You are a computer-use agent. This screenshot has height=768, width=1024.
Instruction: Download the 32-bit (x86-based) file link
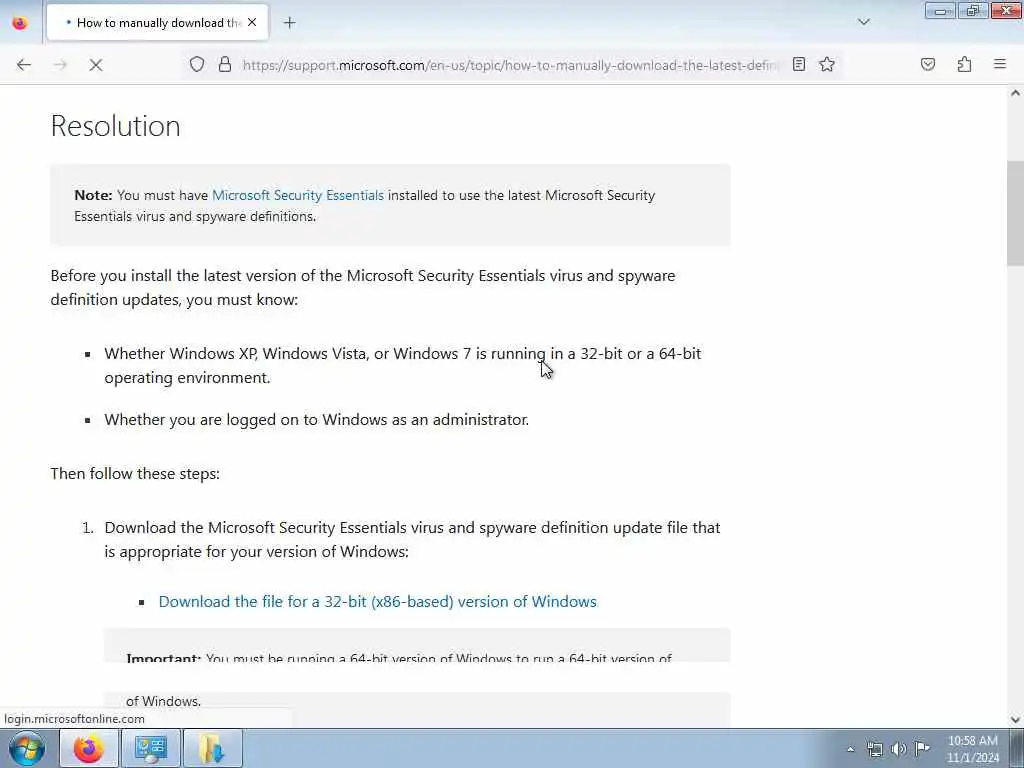click(x=377, y=601)
